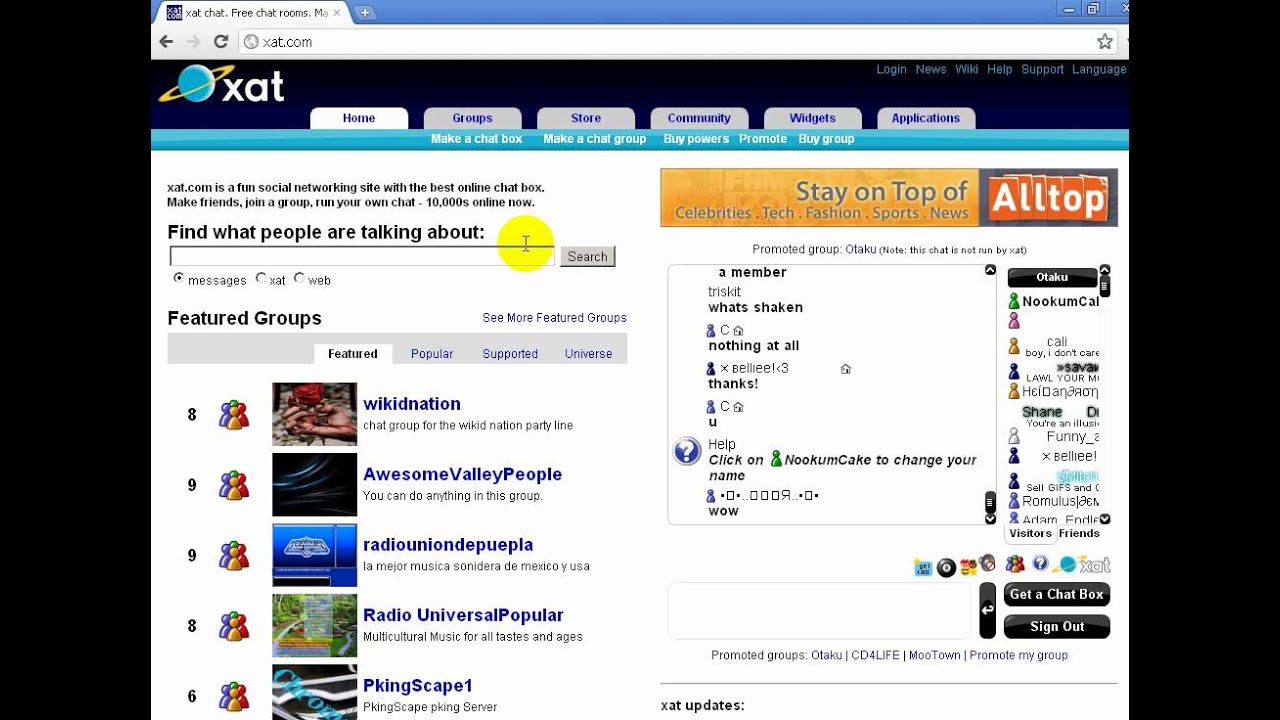
Task: Close the xat chat browser tab
Action: click(x=337, y=13)
